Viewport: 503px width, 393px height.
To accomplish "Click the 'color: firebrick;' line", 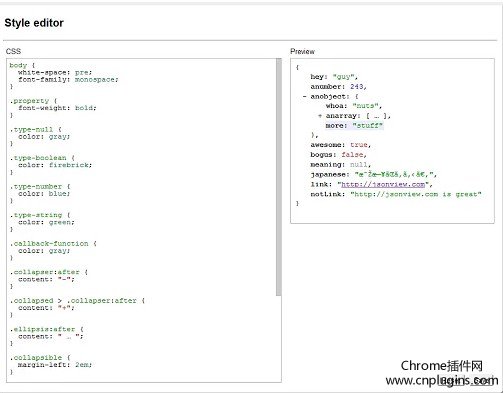I will tap(55, 165).
